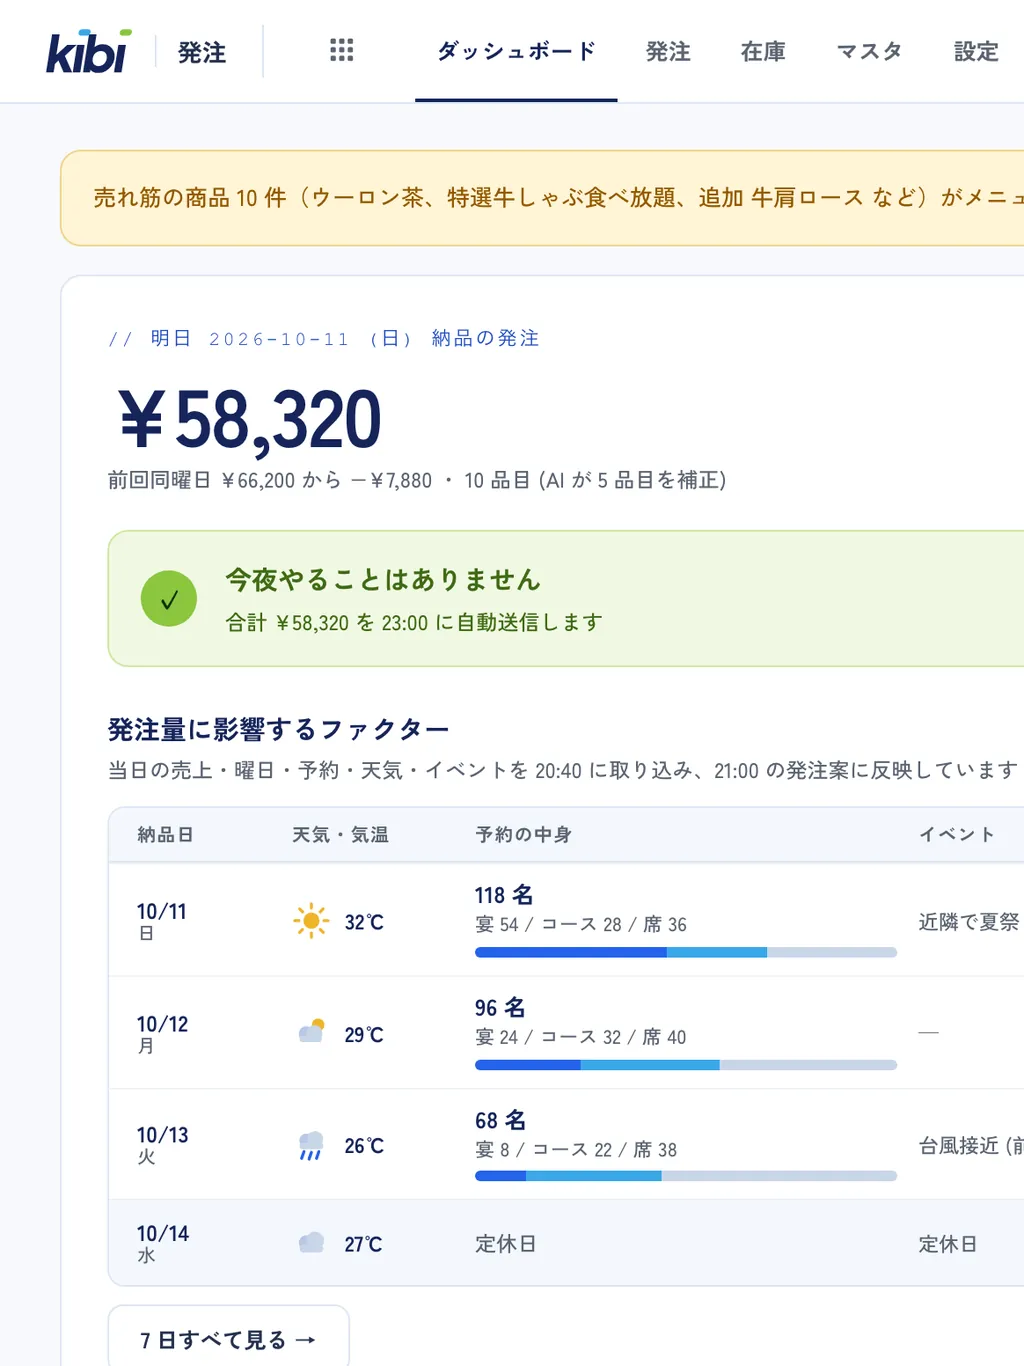This screenshot has width=1024, height=1366.
Task: Open the 設定 tab
Action: point(976,51)
